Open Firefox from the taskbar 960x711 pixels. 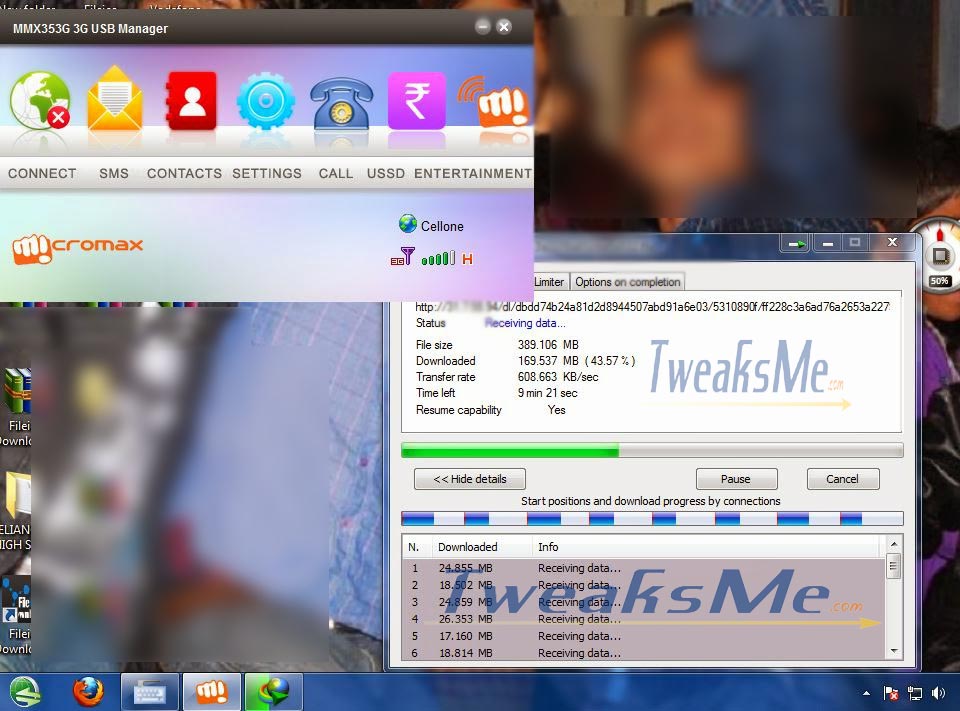pos(88,692)
